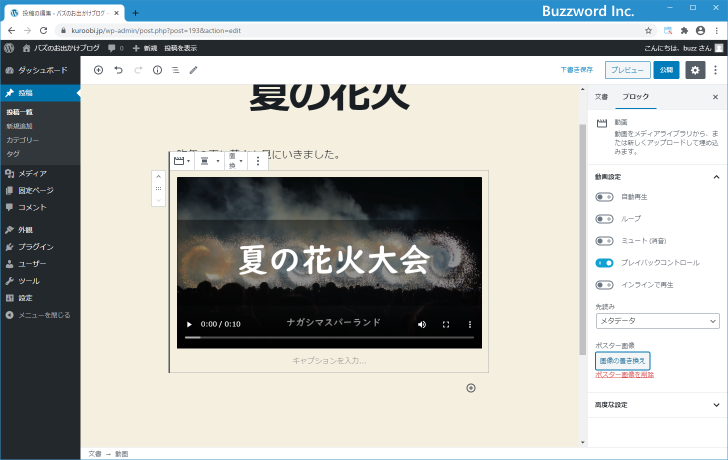Go back in browser history
Screen dimensions: 728x460
pos(12,31)
